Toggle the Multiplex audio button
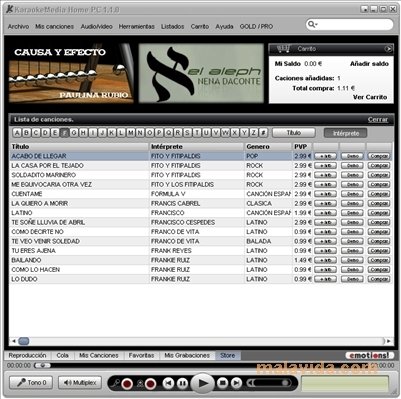The width and height of the screenshot is (401, 399). point(80,383)
